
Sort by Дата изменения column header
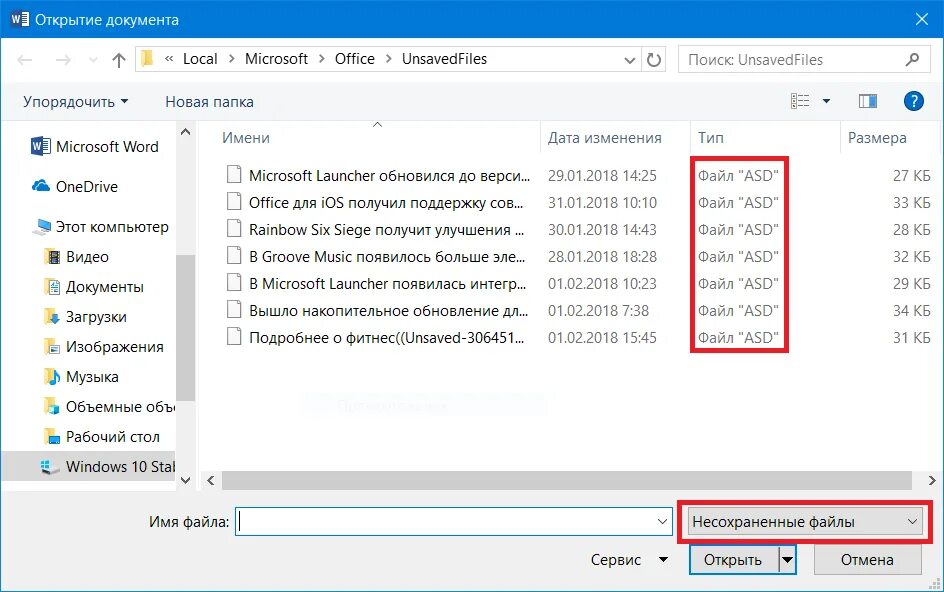pos(604,138)
